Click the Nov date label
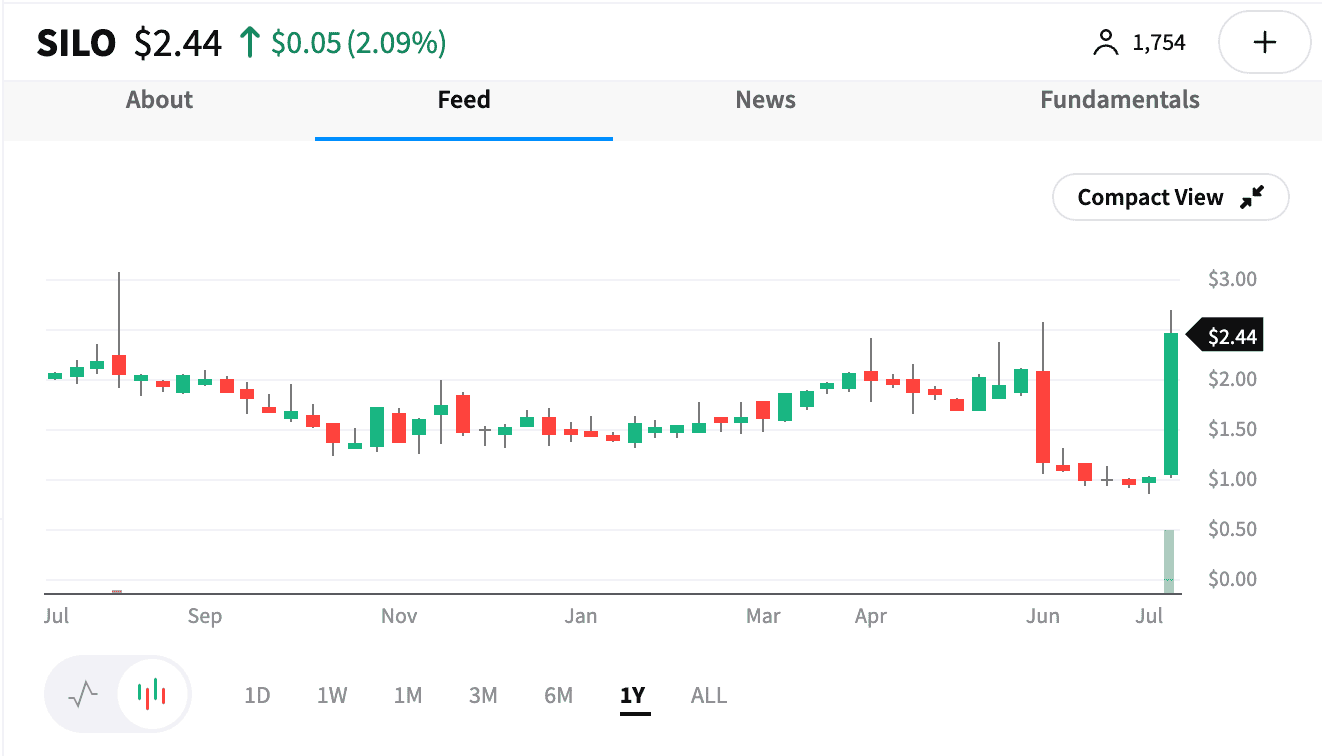The height and width of the screenshot is (756, 1322). (399, 616)
